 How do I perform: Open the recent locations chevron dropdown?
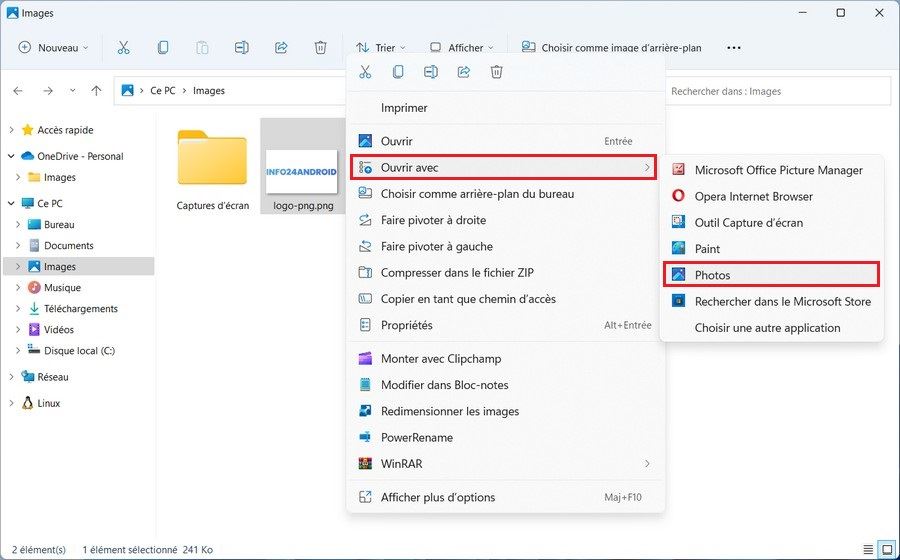72,91
